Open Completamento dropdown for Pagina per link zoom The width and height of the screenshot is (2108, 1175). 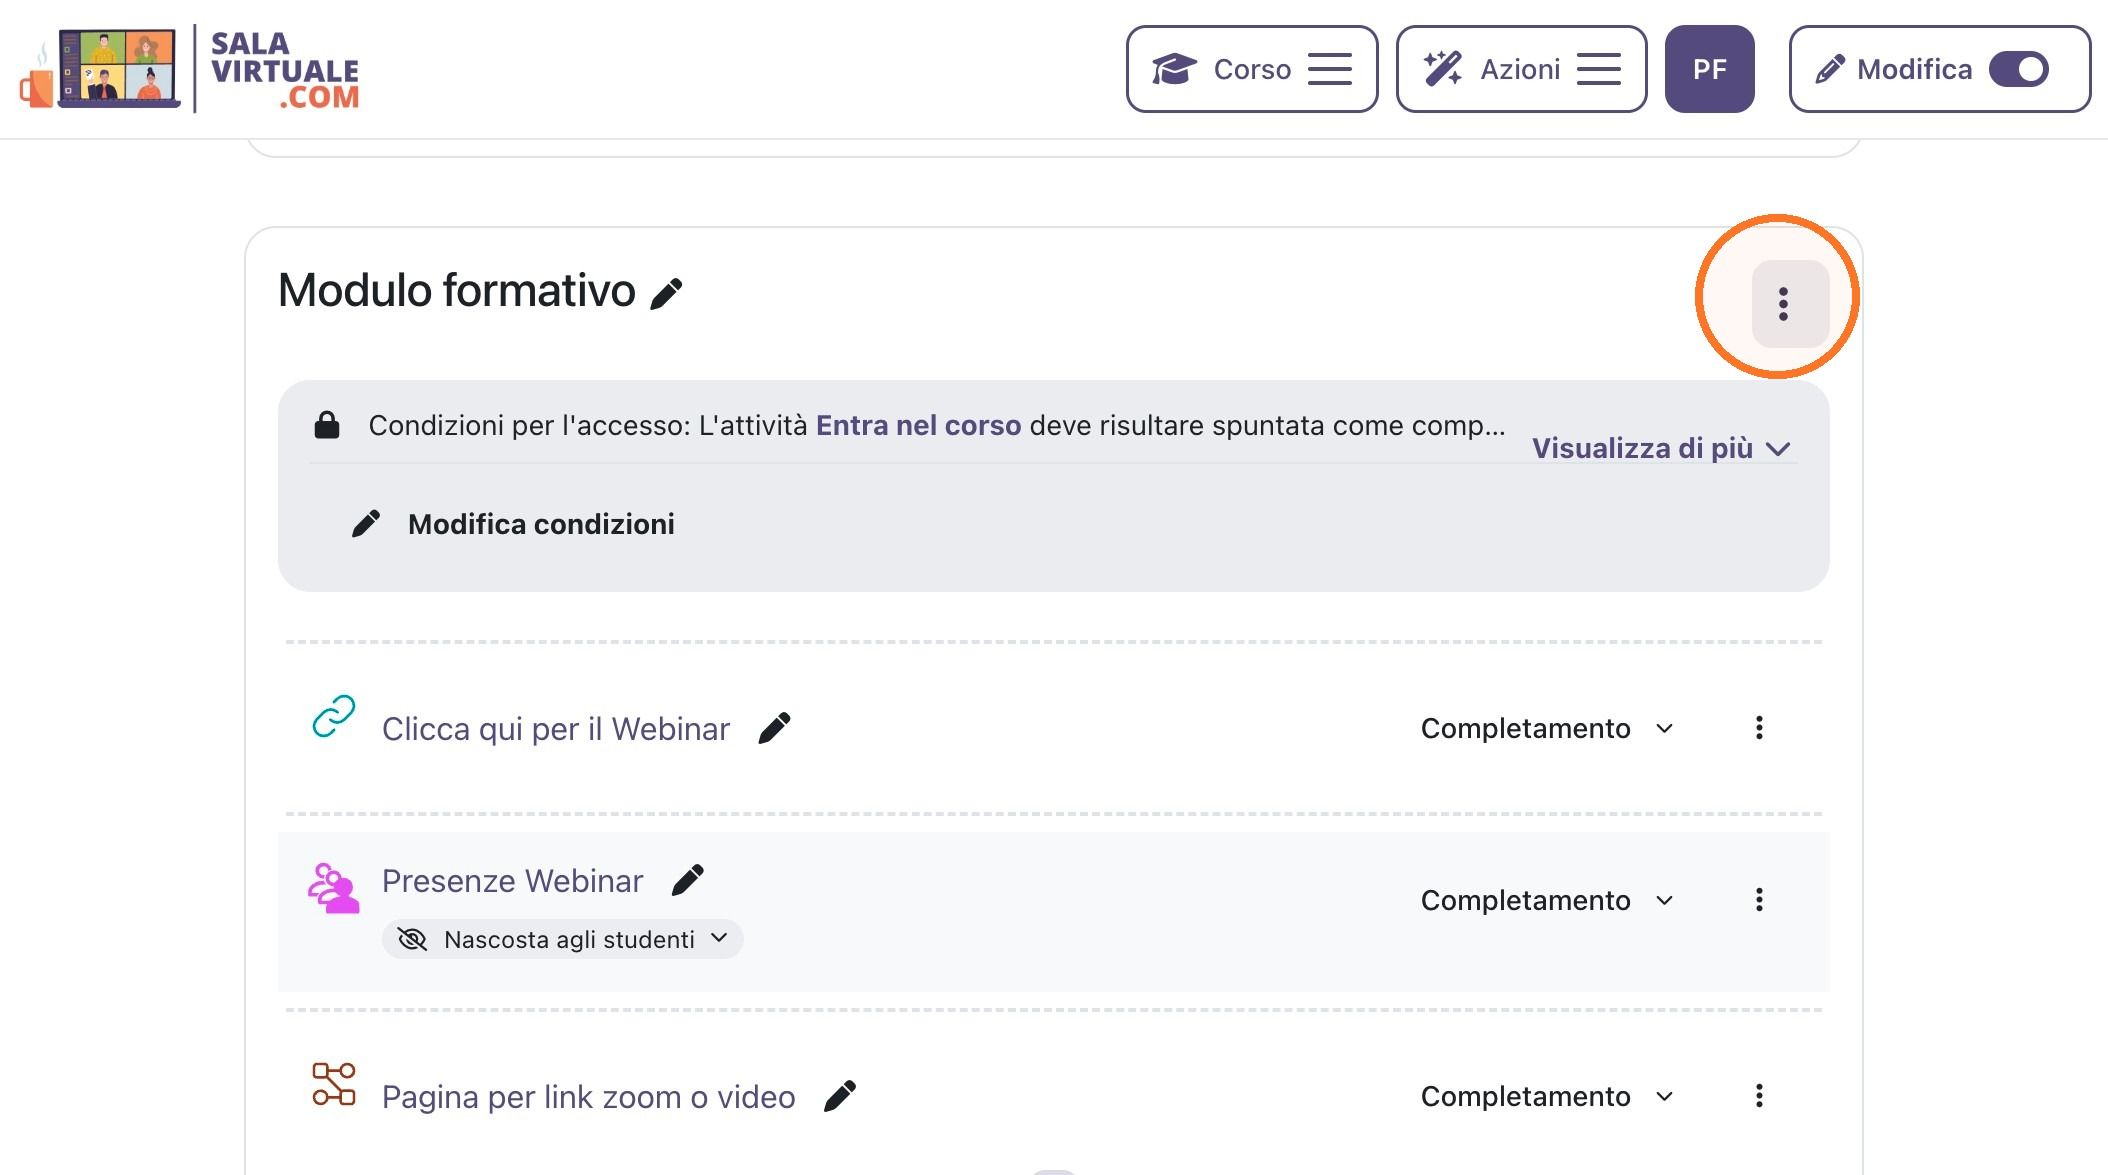[x=1547, y=1096]
